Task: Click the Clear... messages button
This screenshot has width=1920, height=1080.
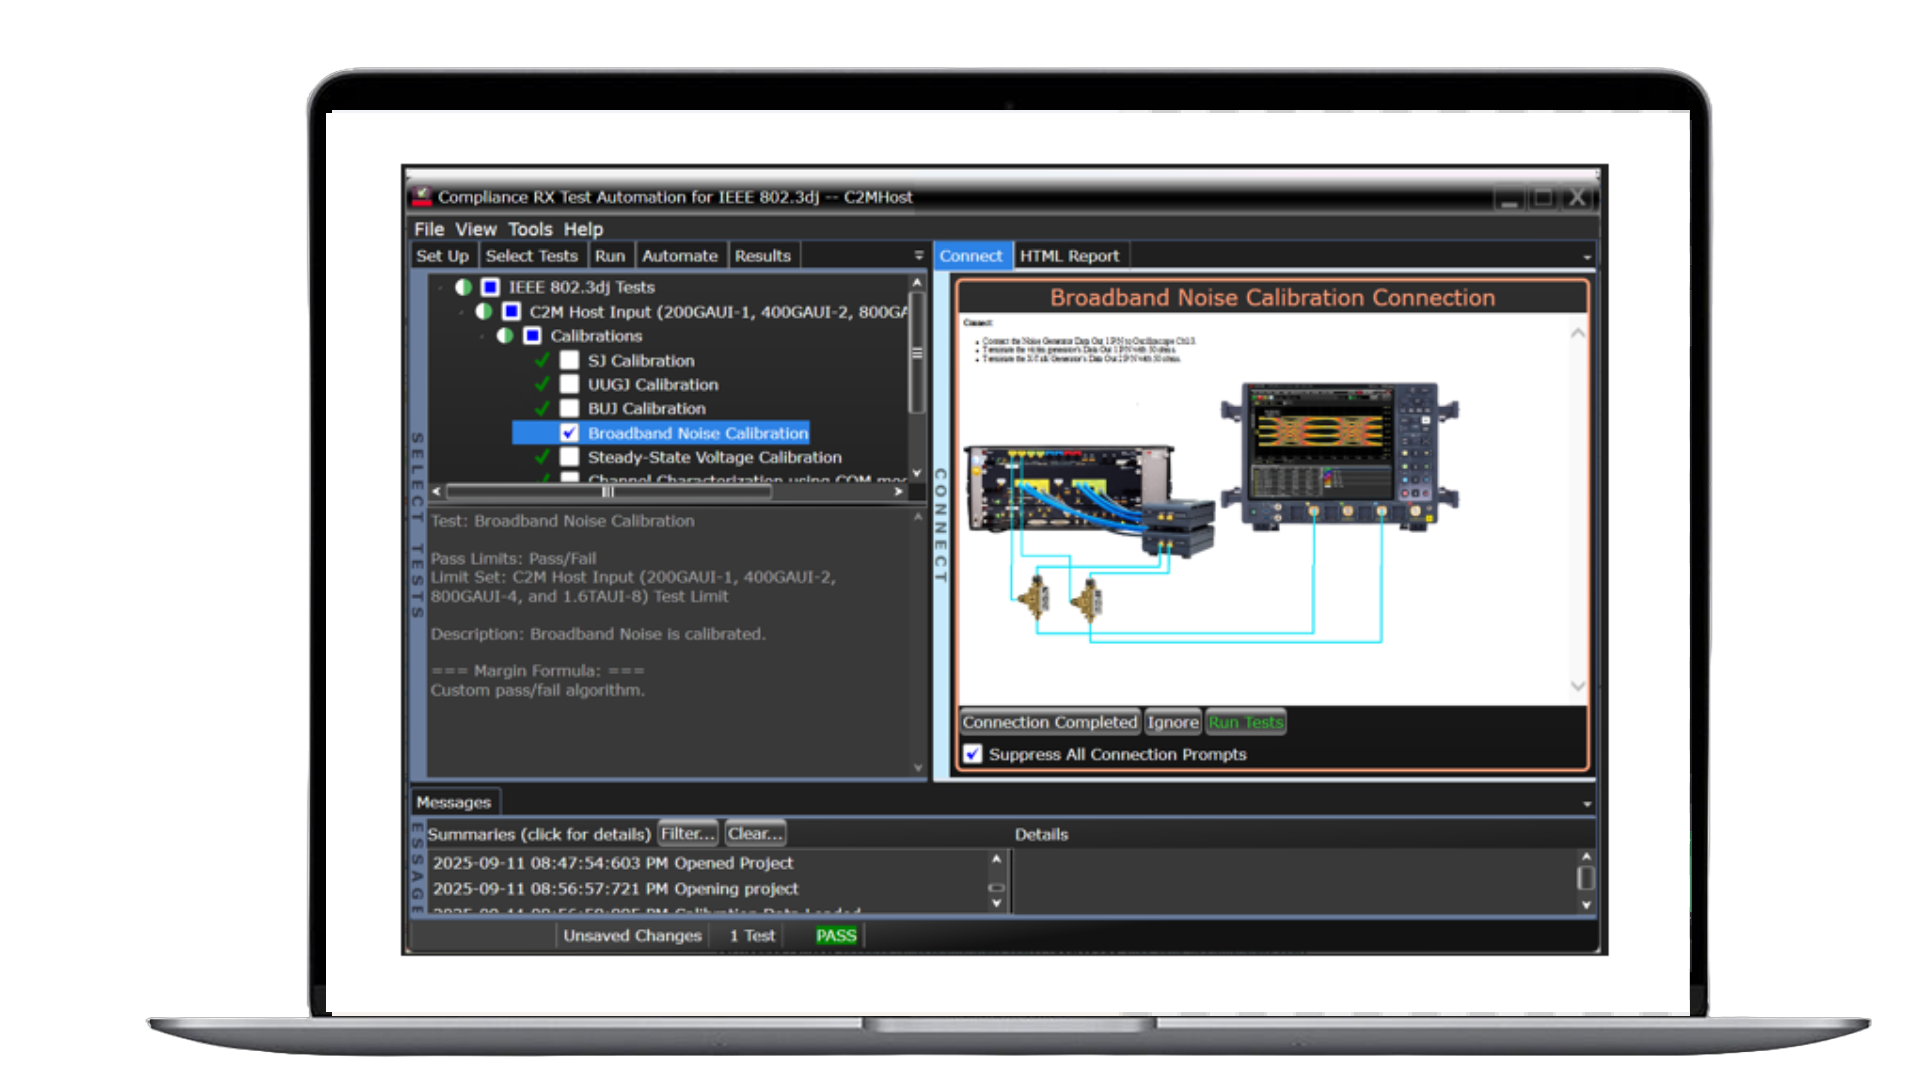Action: [755, 833]
